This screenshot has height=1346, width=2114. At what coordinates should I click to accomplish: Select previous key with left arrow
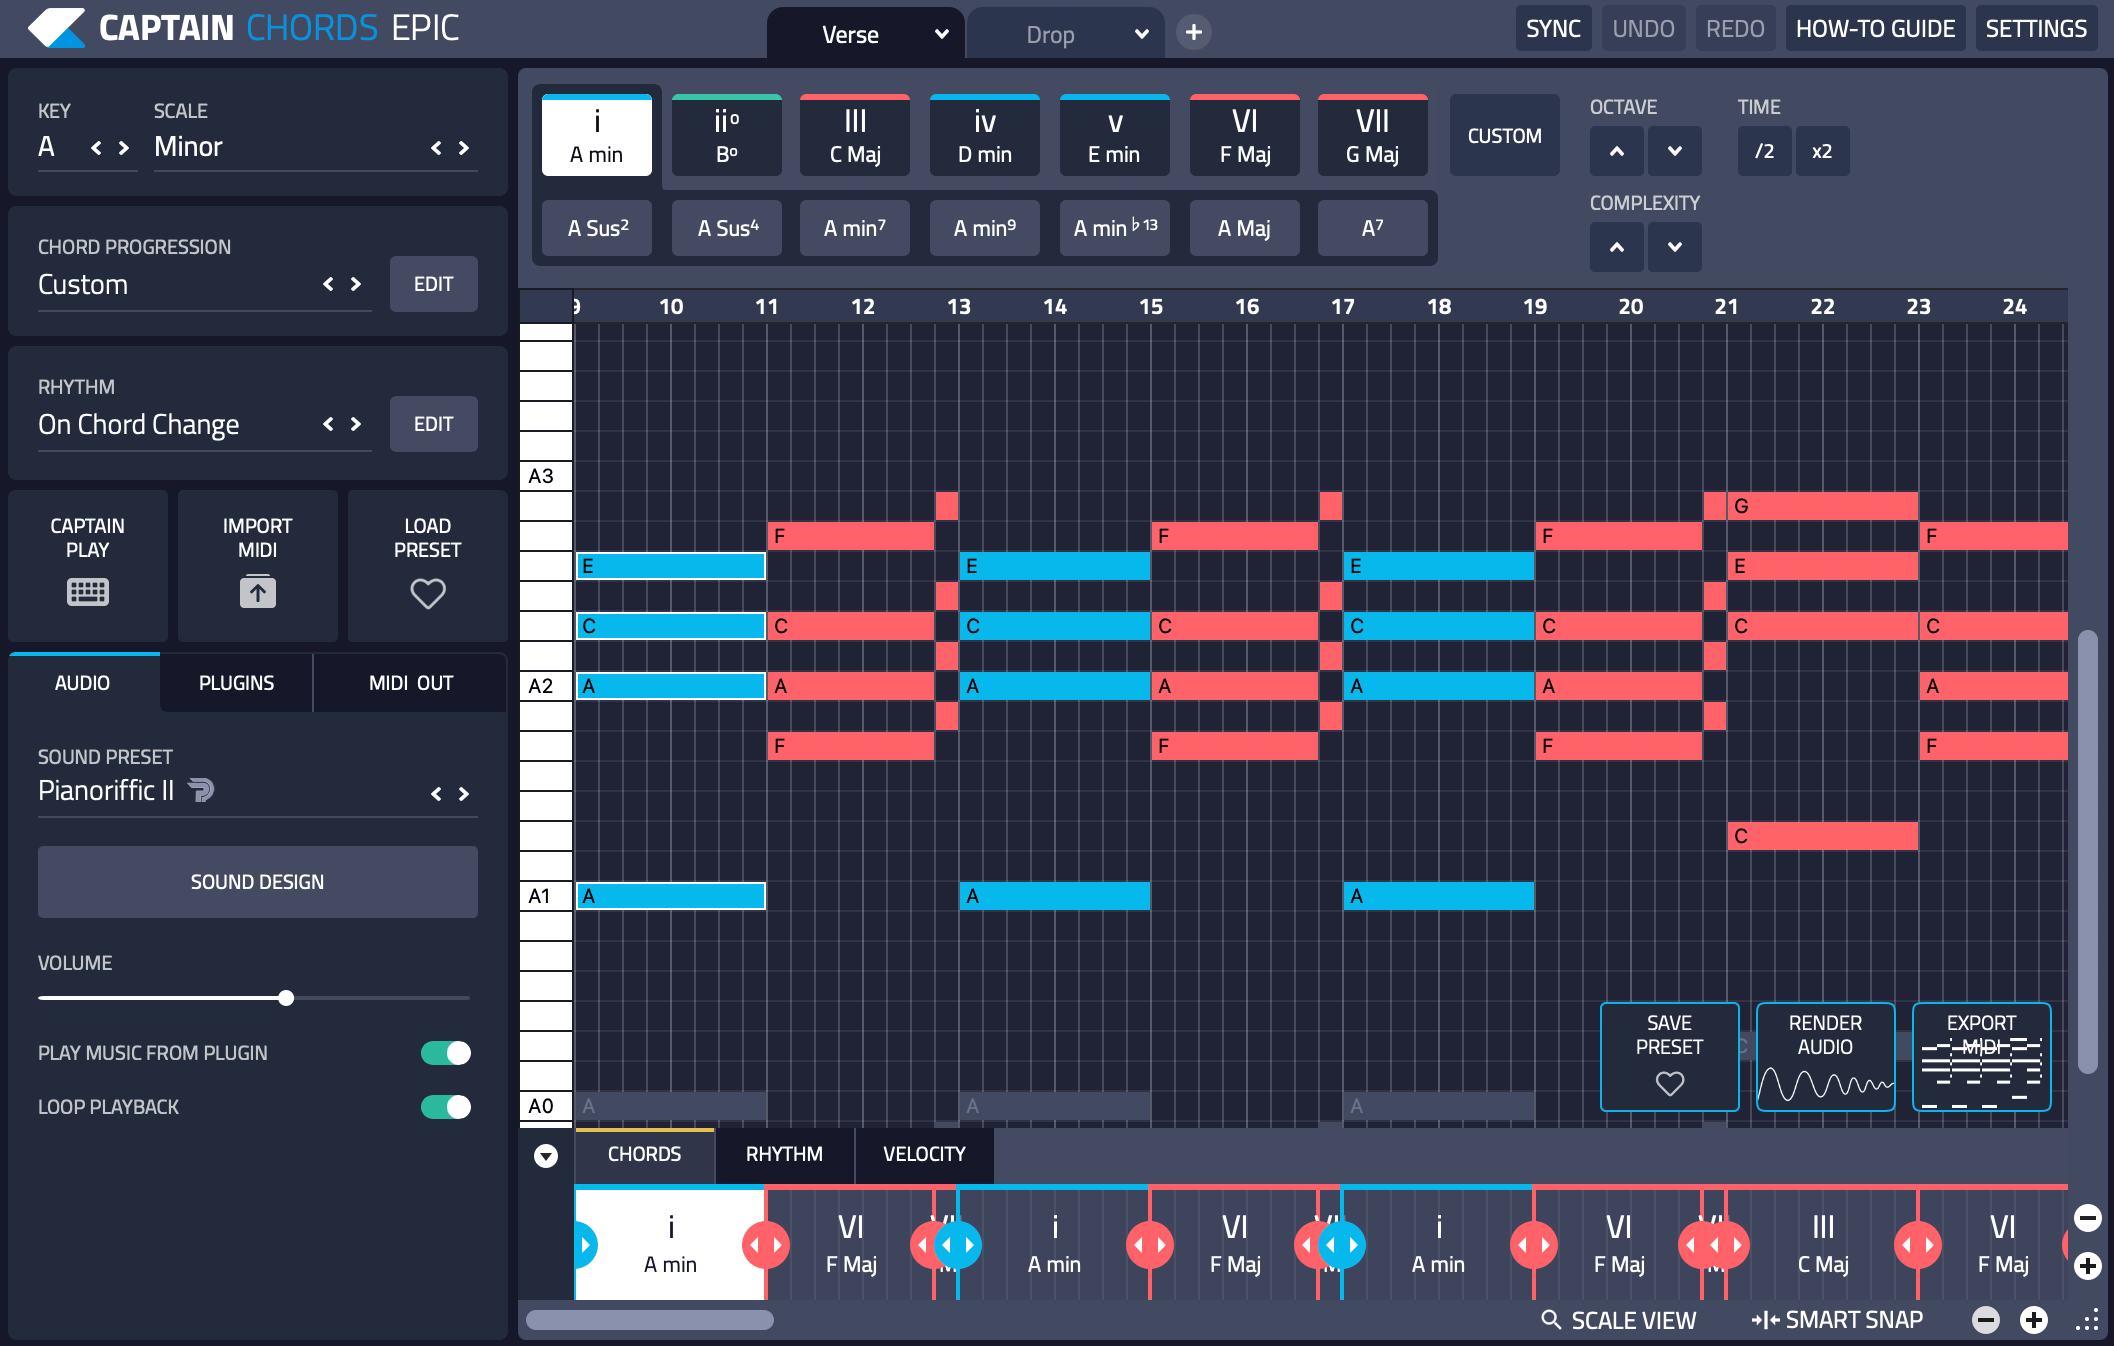pyautogui.click(x=96, y=148)
